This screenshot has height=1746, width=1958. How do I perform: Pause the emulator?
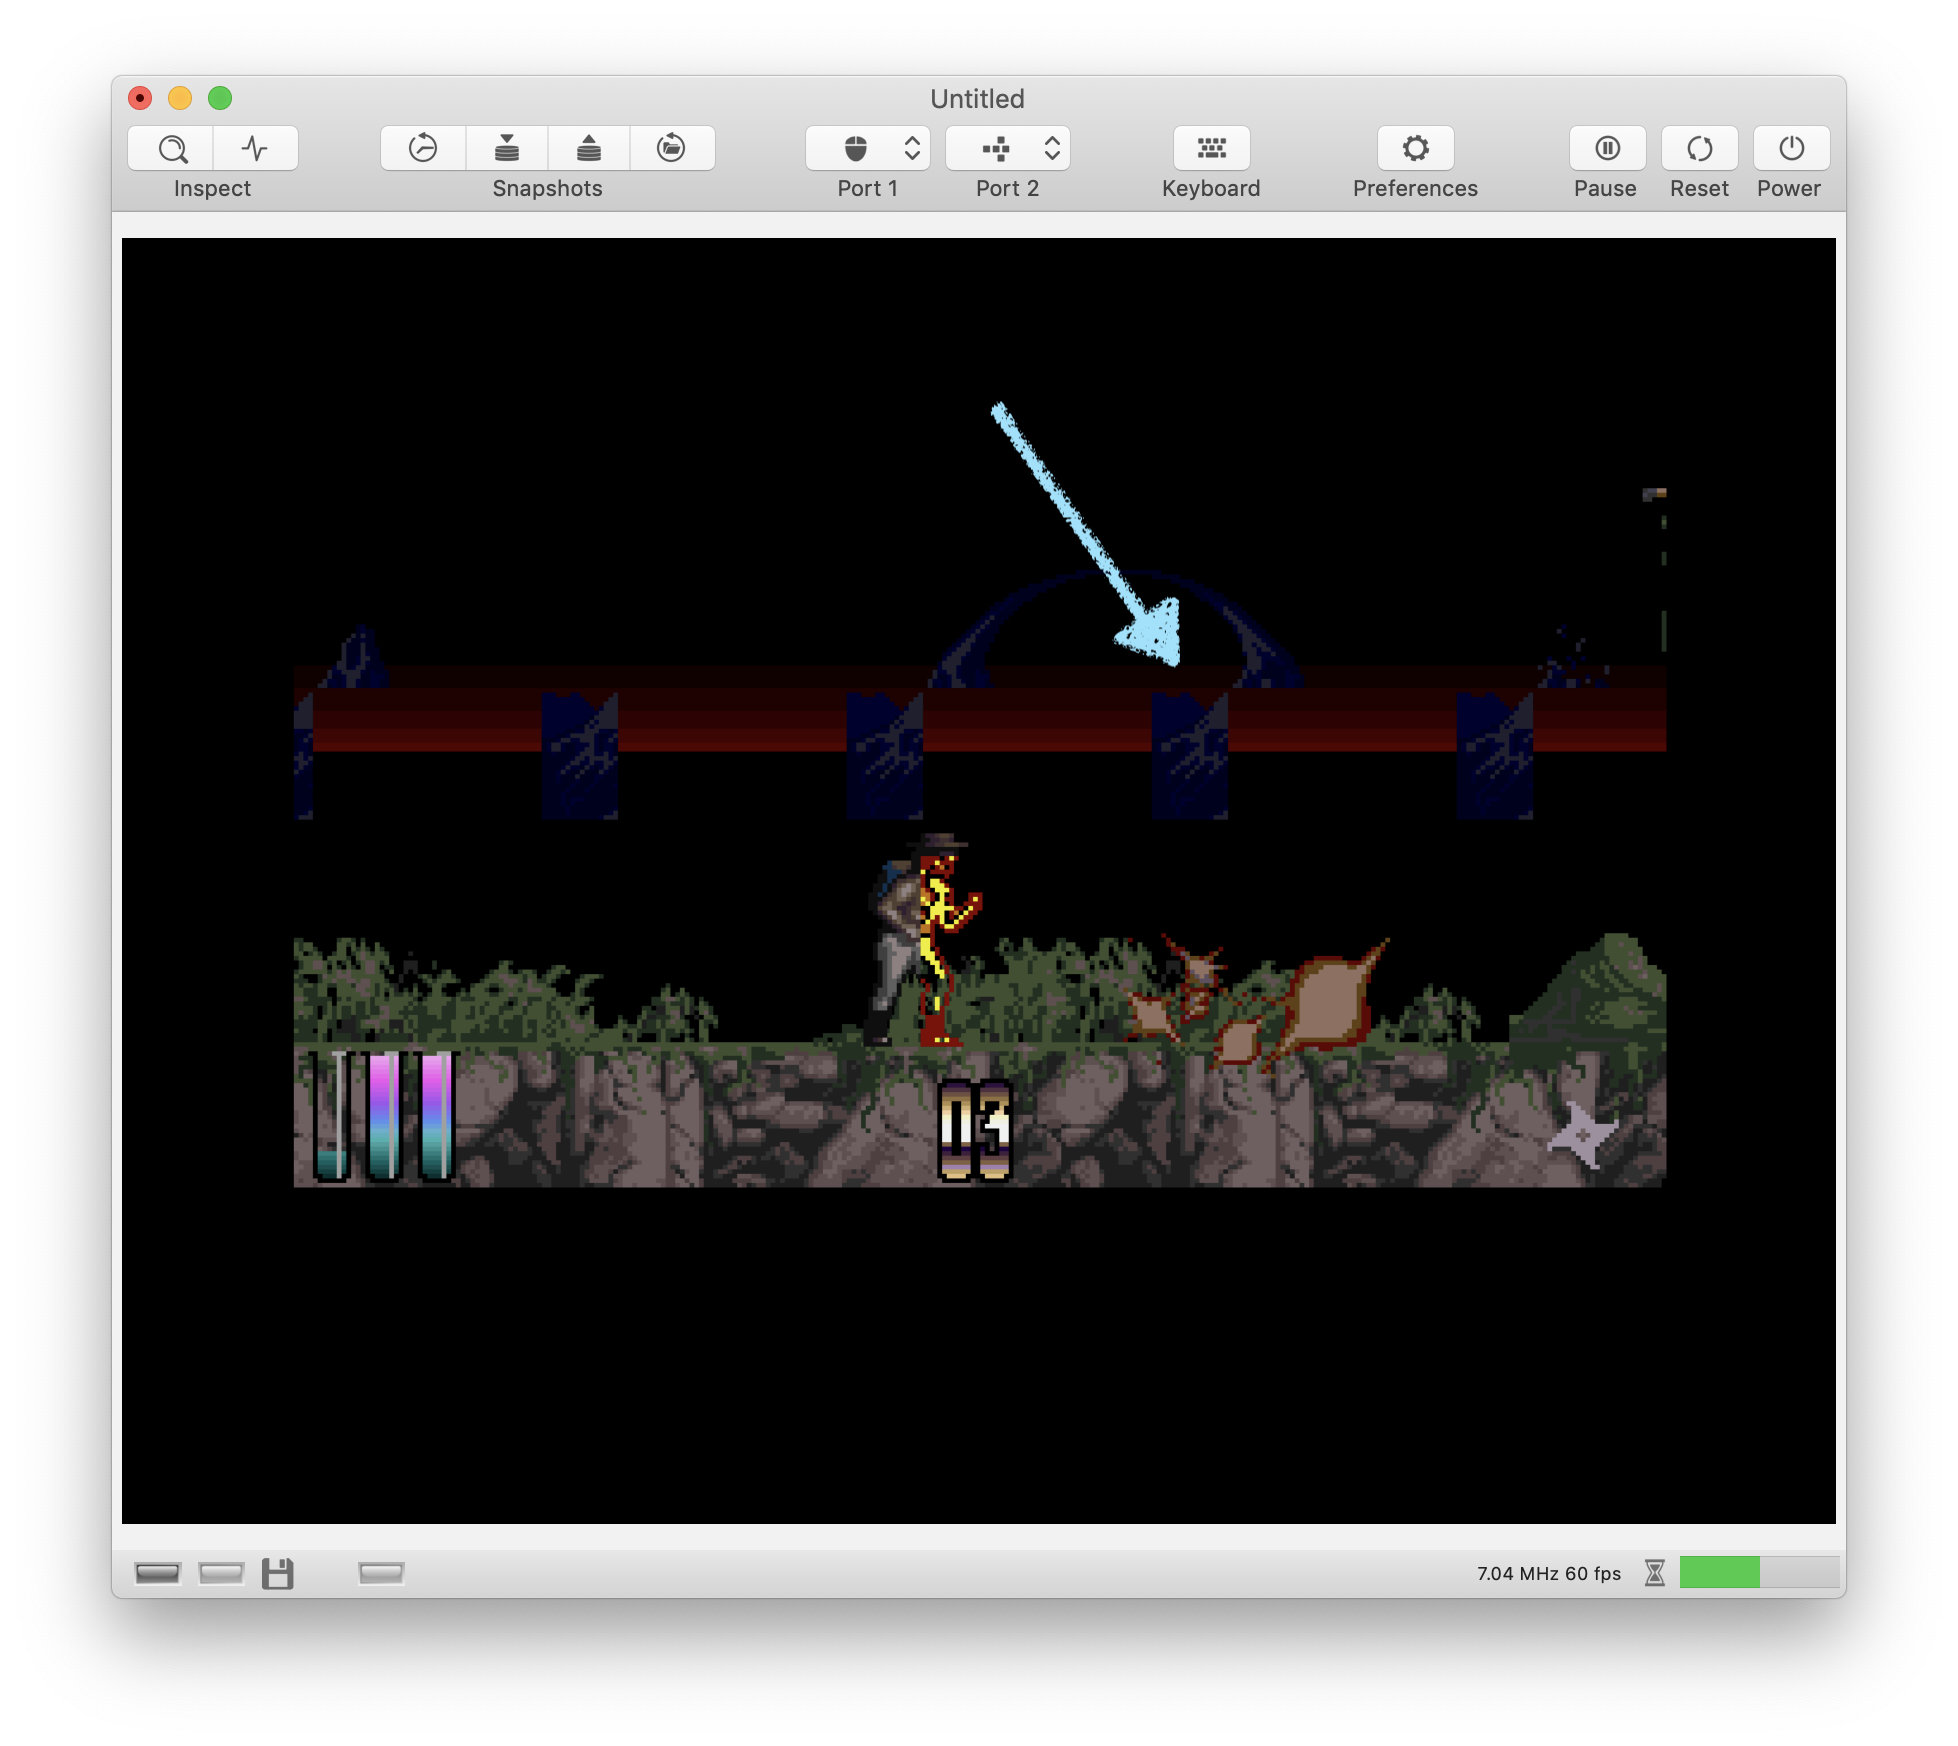point(1607,149)
